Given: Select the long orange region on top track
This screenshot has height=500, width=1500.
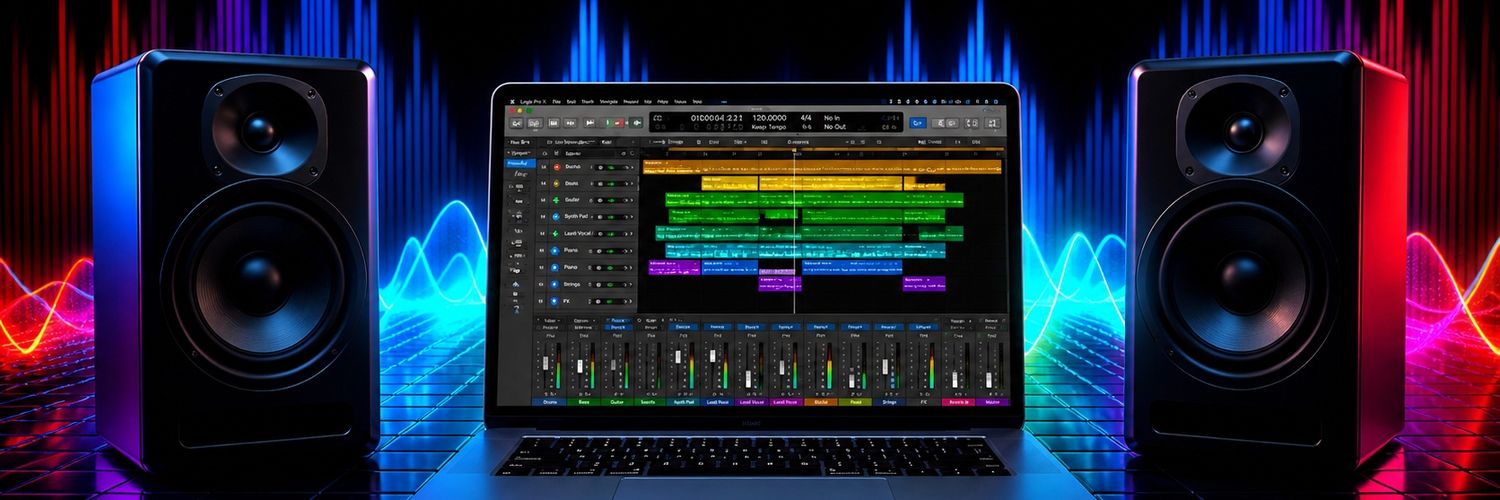Looking at the screenshot, I should pyautogui.click(x=822, y=167).
